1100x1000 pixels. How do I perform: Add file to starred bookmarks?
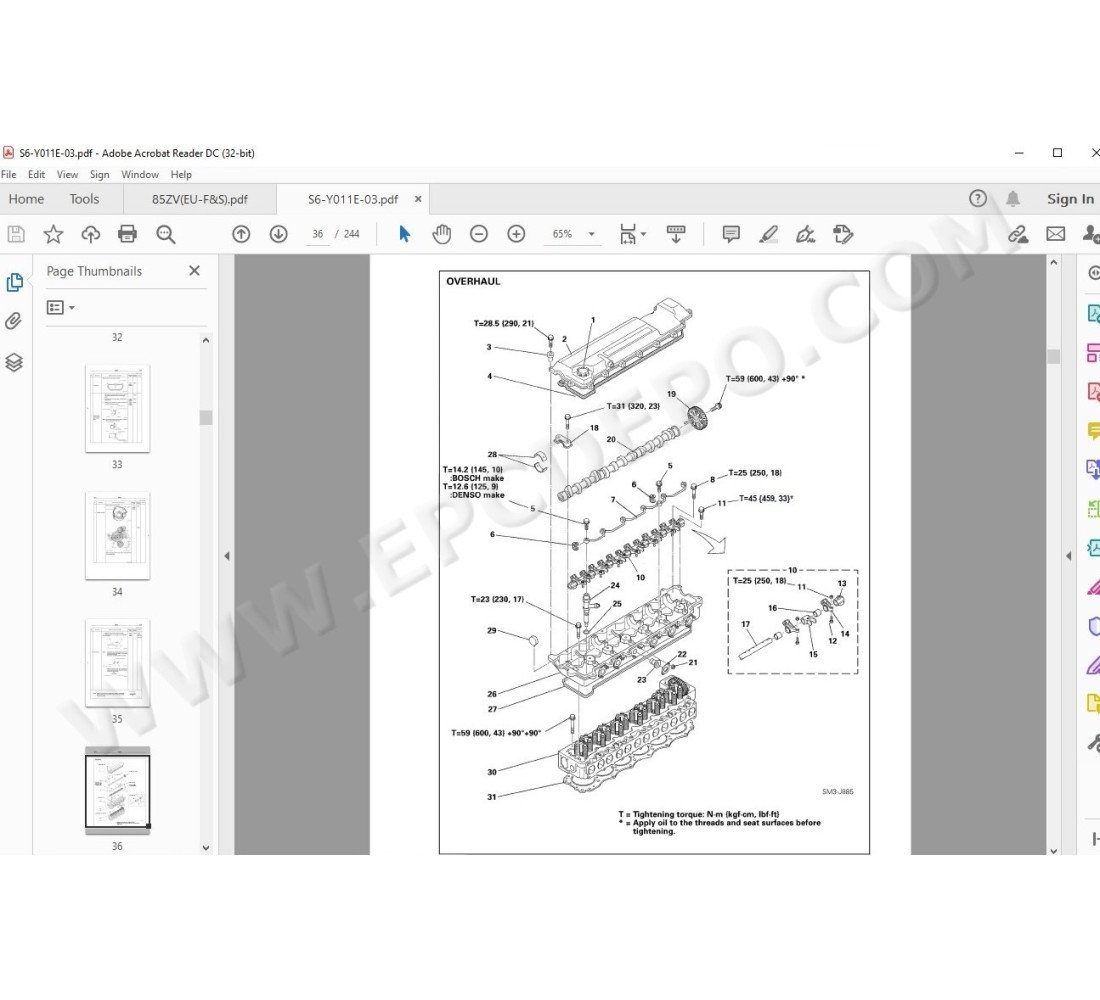(x=53, y=234)
